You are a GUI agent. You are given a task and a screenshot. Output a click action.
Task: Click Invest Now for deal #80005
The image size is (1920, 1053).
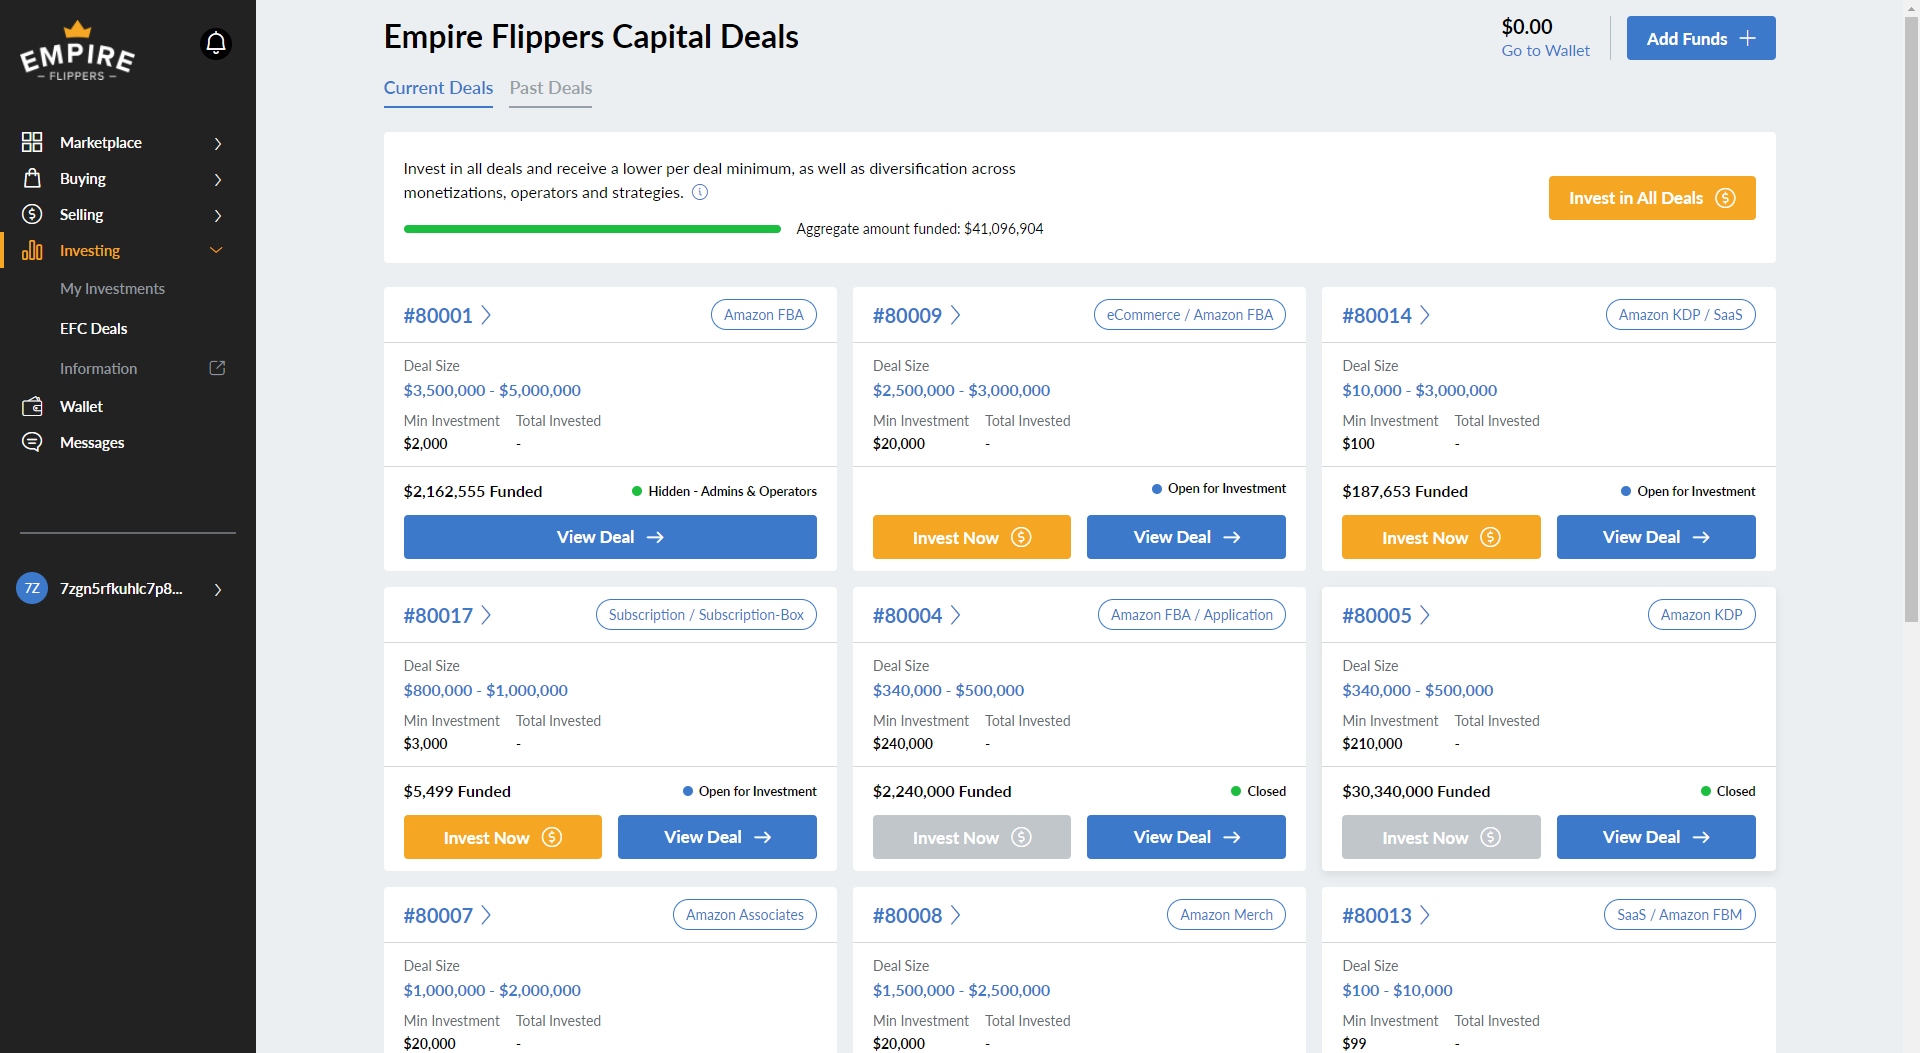coord(1441,837)
